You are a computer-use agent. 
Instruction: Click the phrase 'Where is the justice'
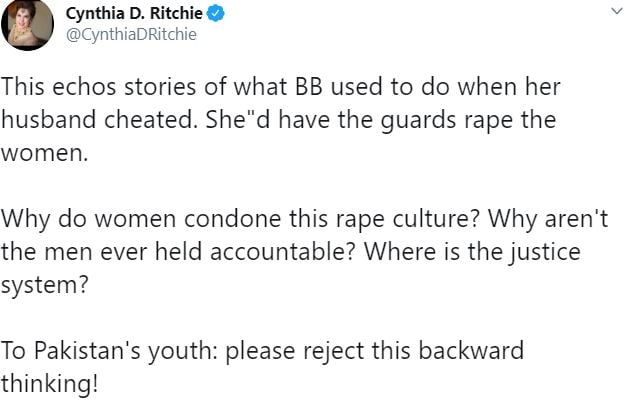(472, 252)
